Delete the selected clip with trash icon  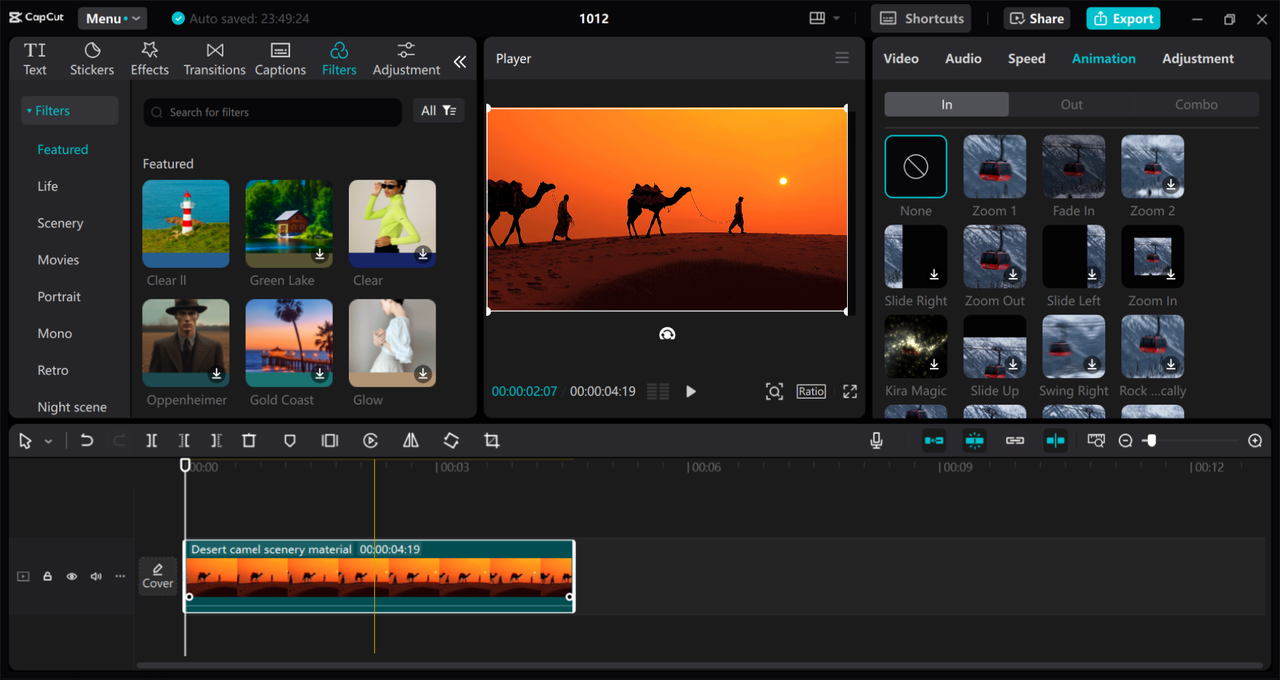click(249, 441)
